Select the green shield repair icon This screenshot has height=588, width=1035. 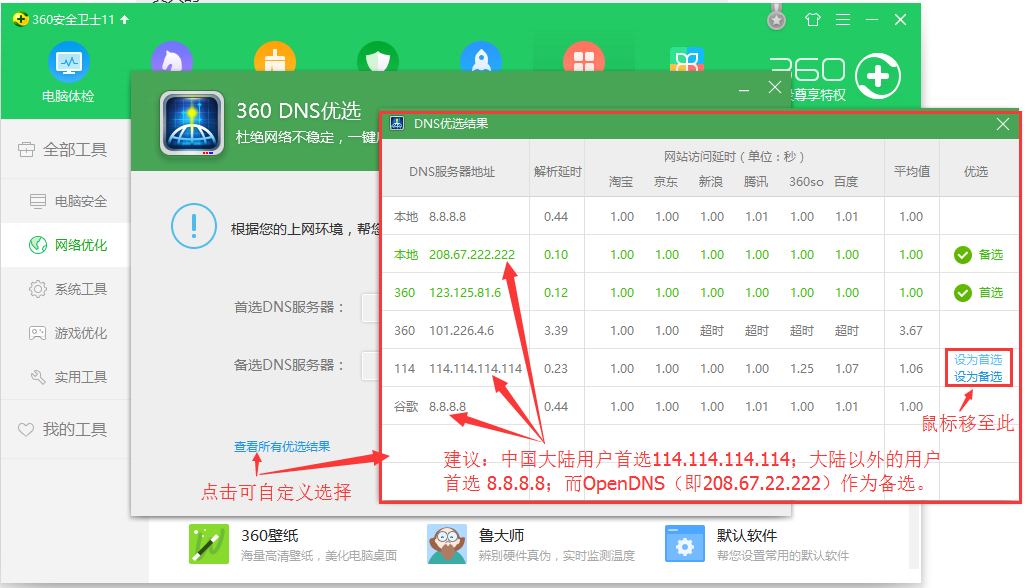point(377,60)
